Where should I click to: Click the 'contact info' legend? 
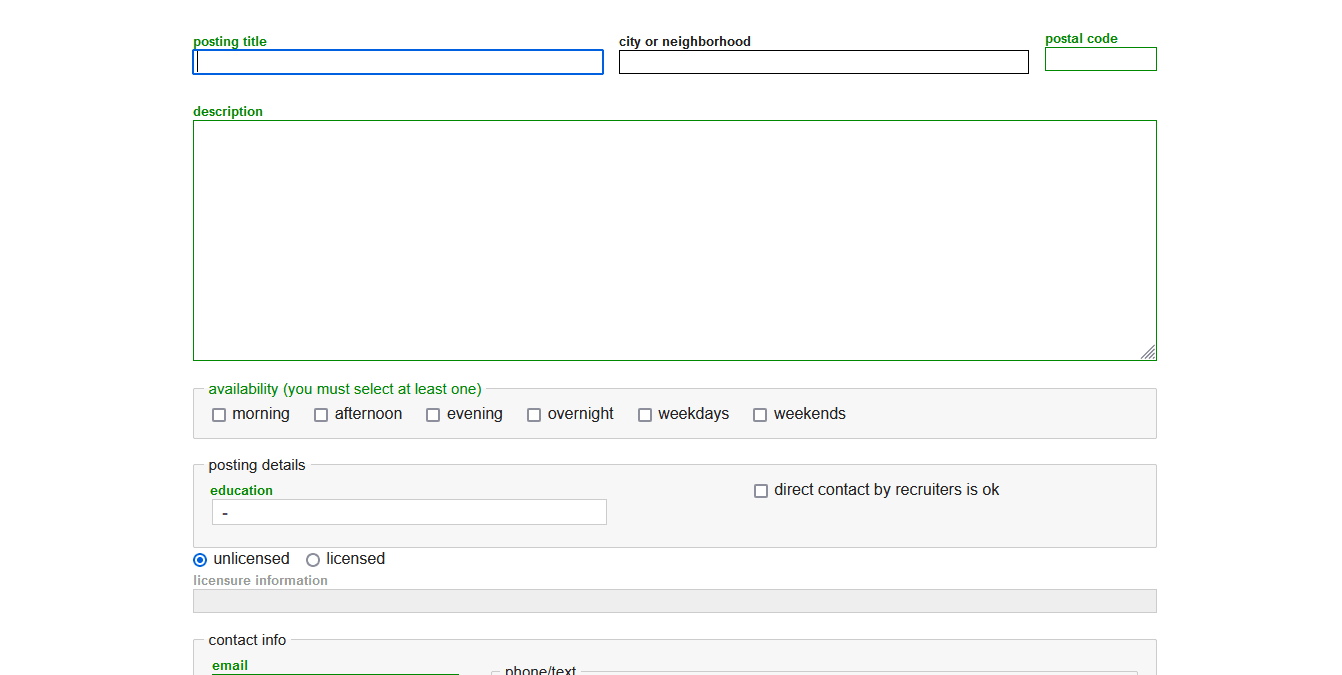(247, 640)
